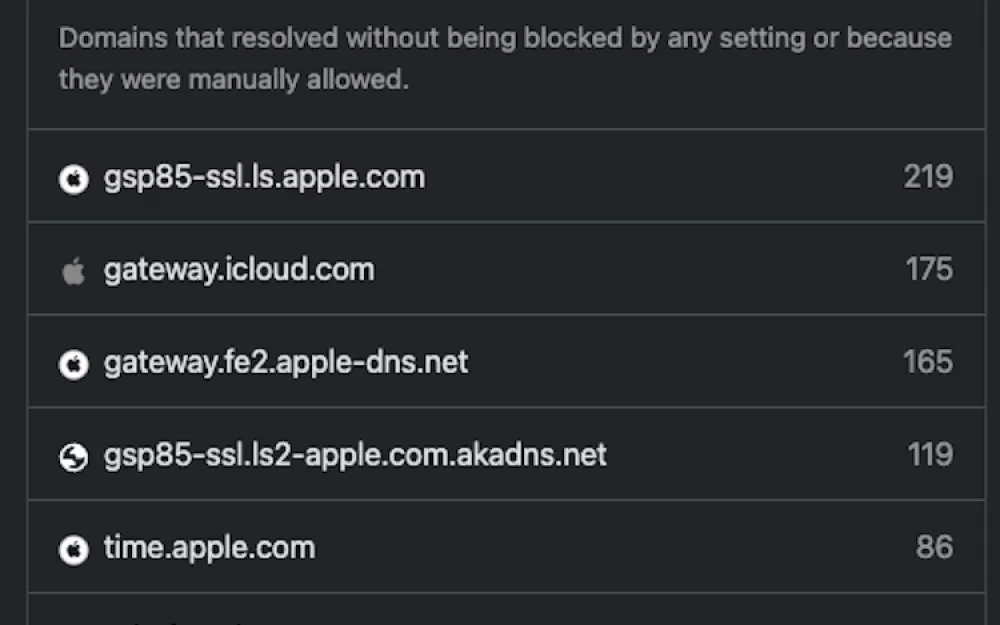The width and height of the screenshot is (1000, 625).
Task: Click the 119 query count value
Action: [930, 455]
